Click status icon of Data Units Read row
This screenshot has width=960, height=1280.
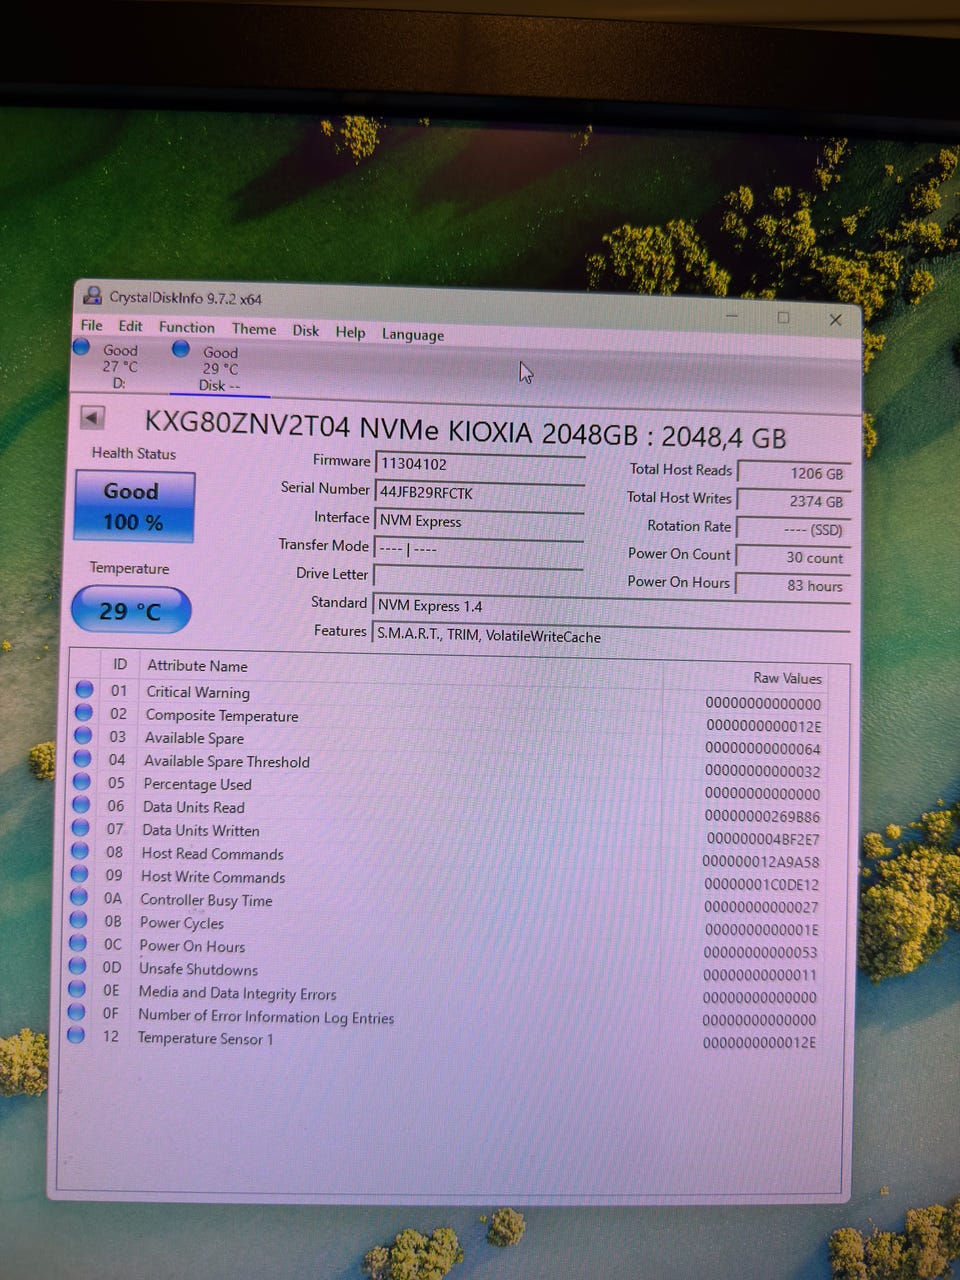[81, 804]
